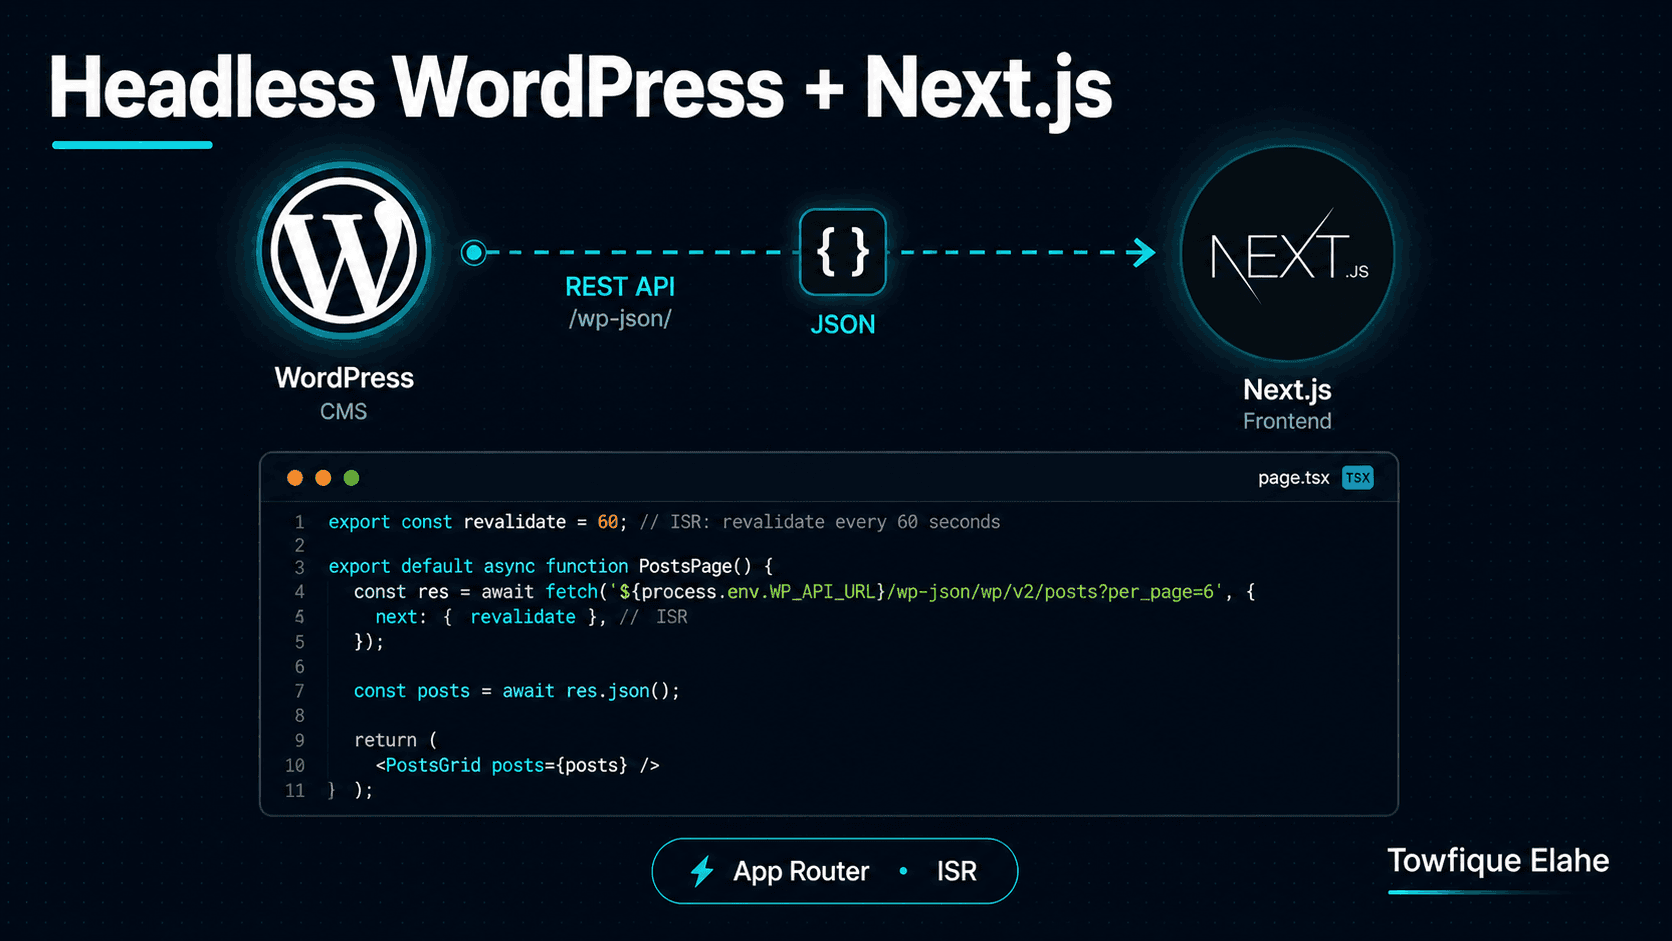1672x941 pixels.
Task: Click the Next.js caption under the logo
Action: click(x=1287, y=390)
